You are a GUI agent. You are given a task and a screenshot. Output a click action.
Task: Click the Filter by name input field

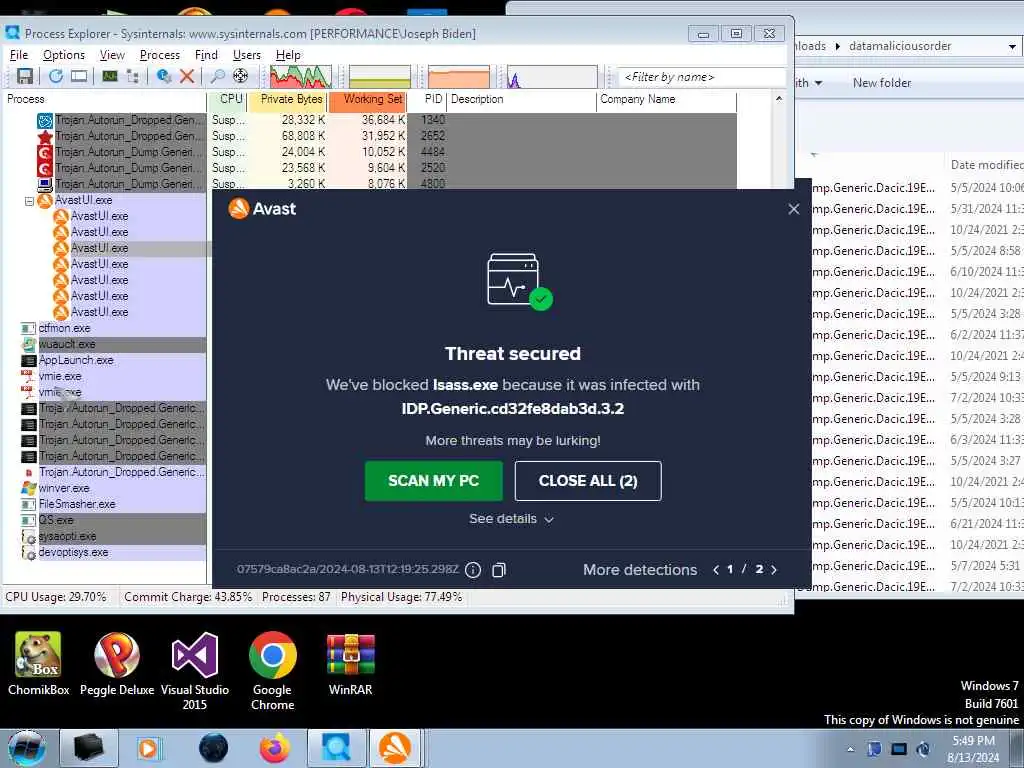[x=701, y=77]
